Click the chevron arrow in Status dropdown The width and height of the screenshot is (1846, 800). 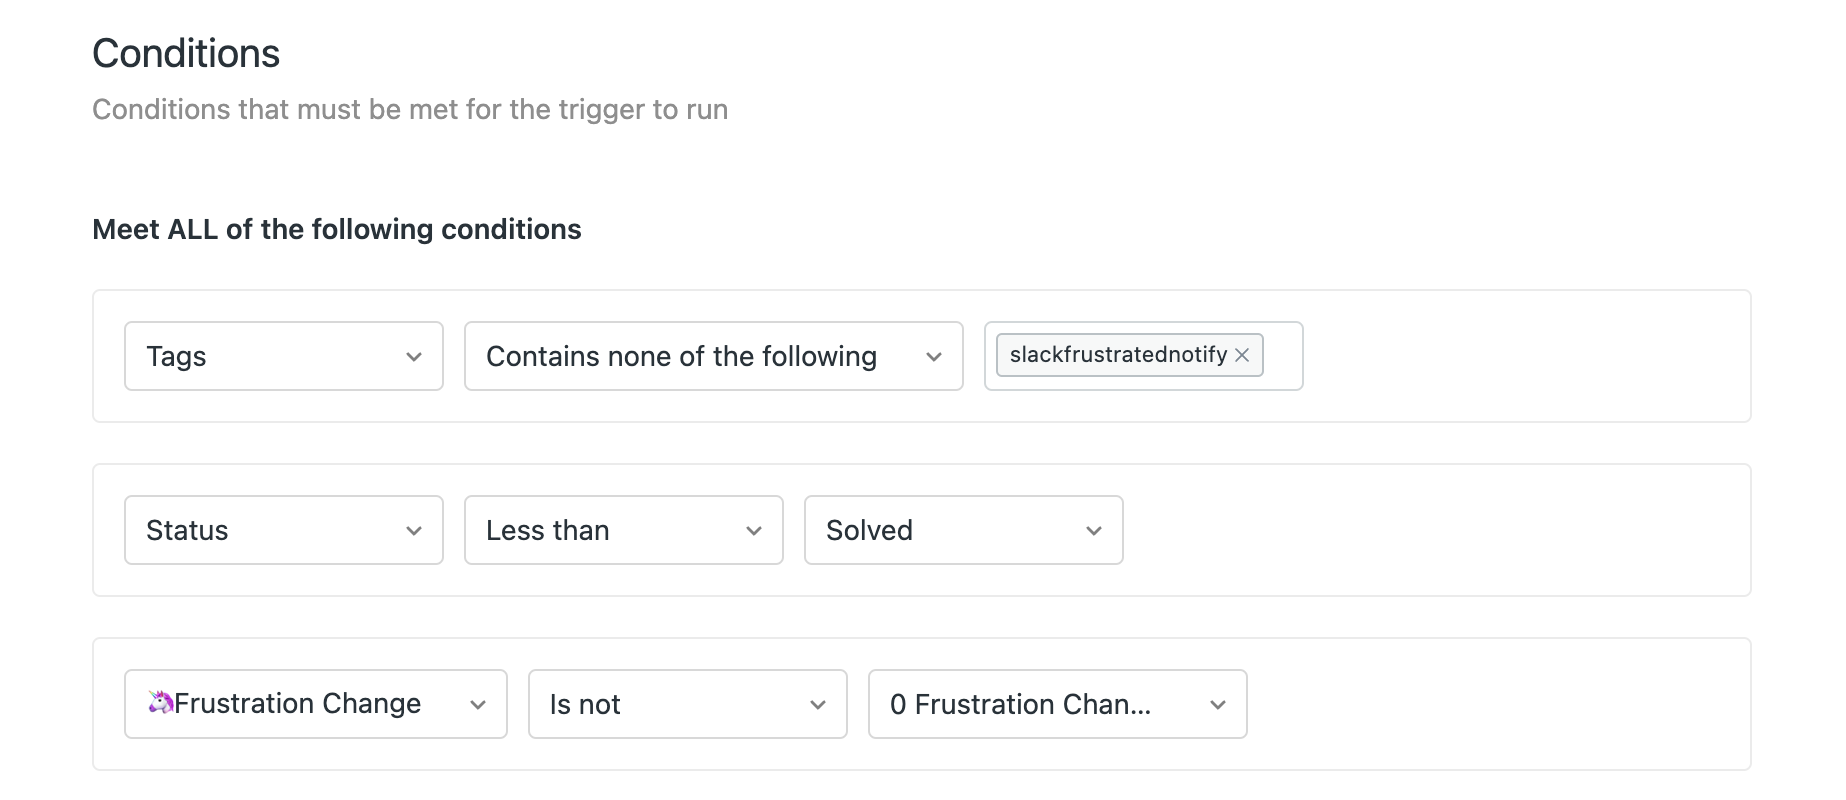(414, 531)
